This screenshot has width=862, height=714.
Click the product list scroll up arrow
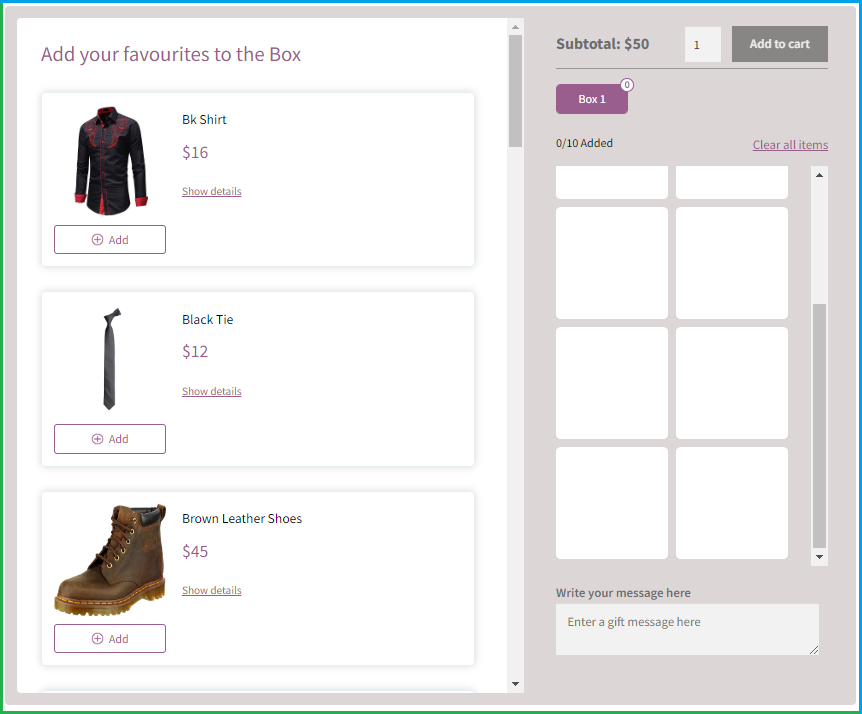(515, 27)
